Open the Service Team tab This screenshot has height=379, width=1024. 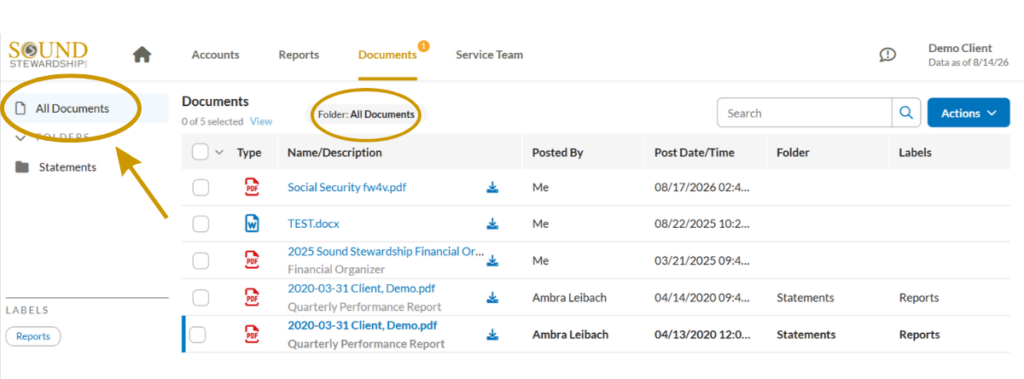[x=489, y=55]
